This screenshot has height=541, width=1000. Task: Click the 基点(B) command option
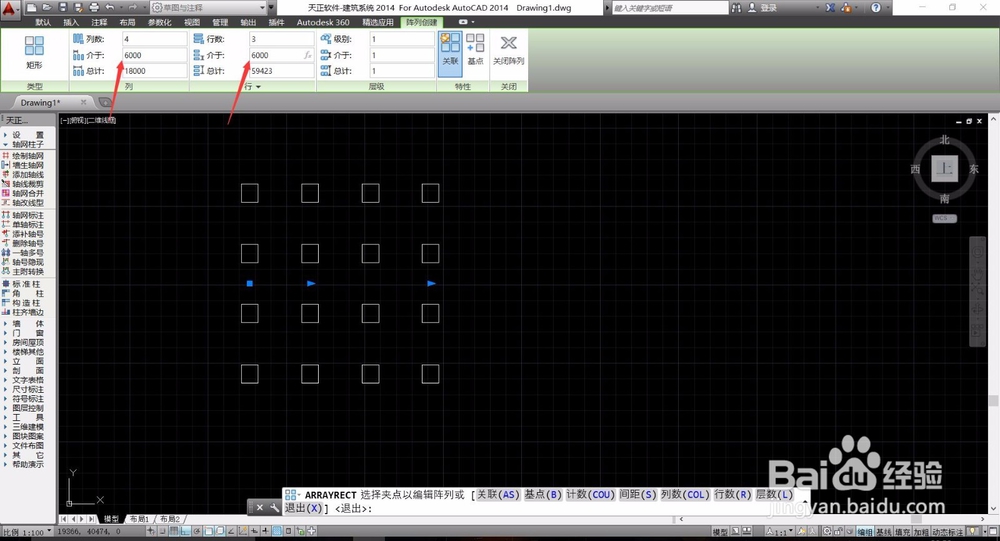pyautogui.click(x=543, y=494)
